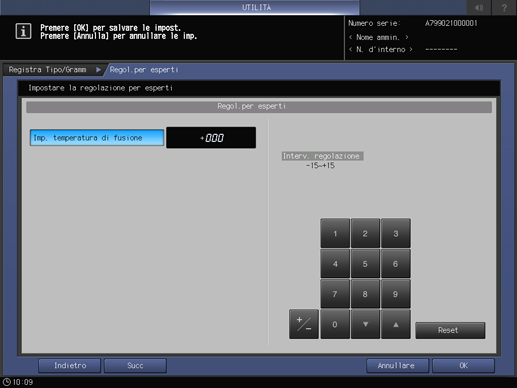This screenshot has height=388, width=517.
Task: Tap keypad digit 3
Action: click(396, 233)
